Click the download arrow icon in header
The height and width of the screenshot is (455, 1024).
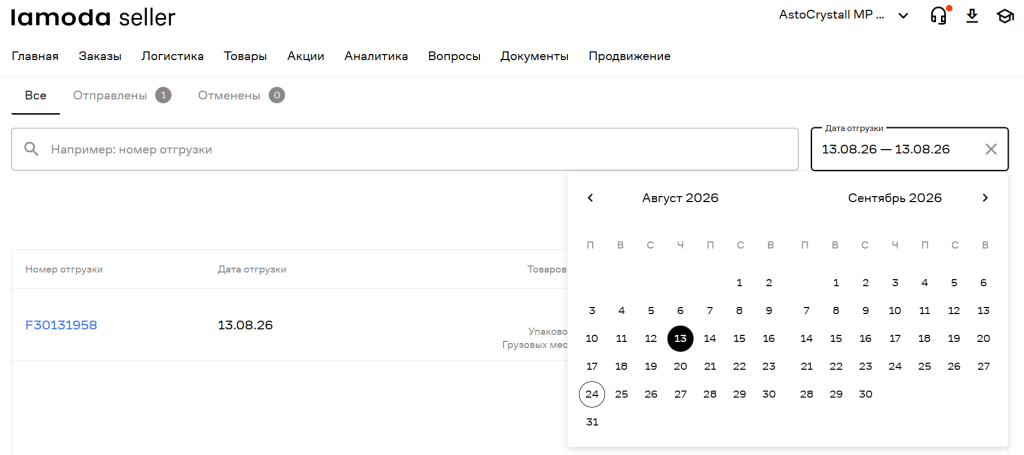(972, 16)
